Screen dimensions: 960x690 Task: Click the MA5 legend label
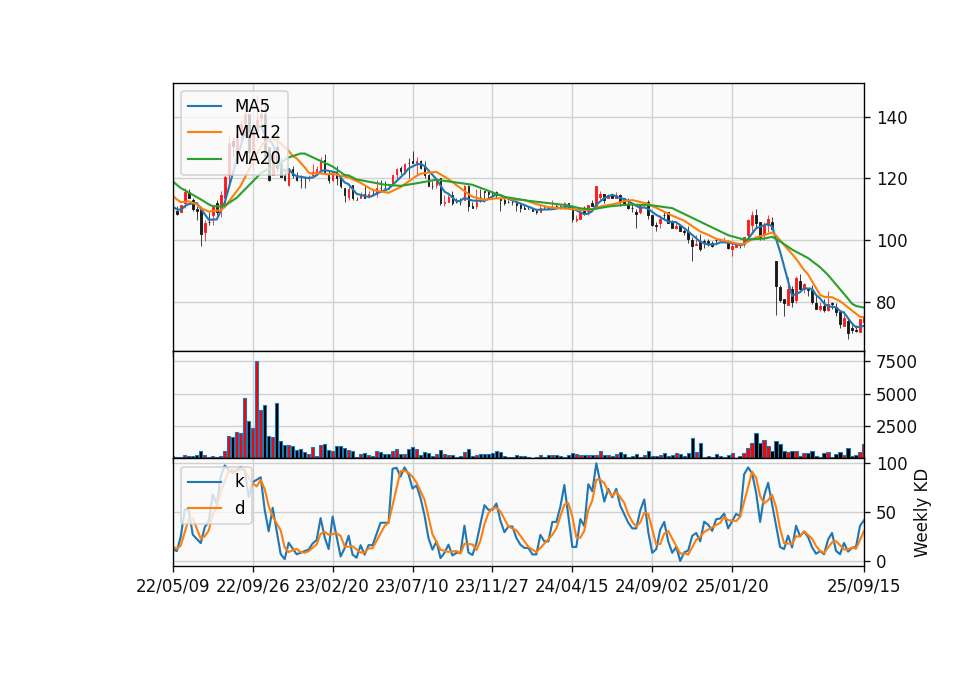pos(252,106)
